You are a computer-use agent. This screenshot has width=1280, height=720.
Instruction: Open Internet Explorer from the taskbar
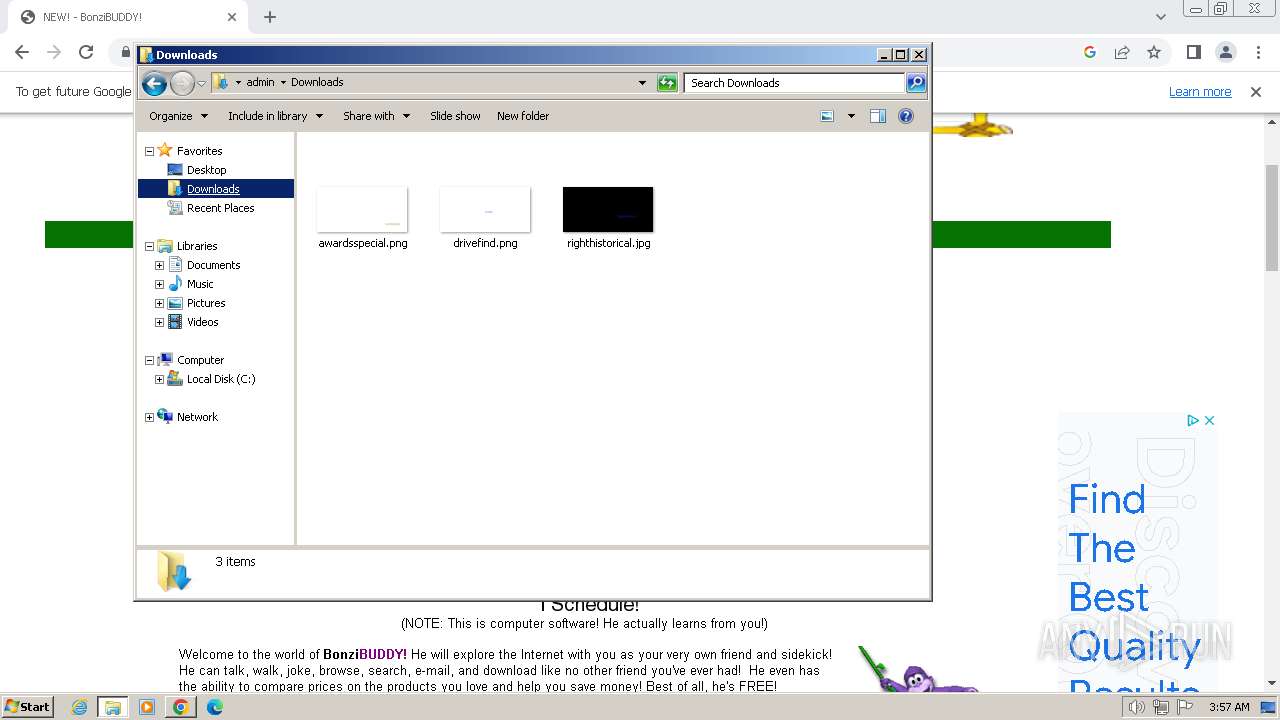pos(79,707)
